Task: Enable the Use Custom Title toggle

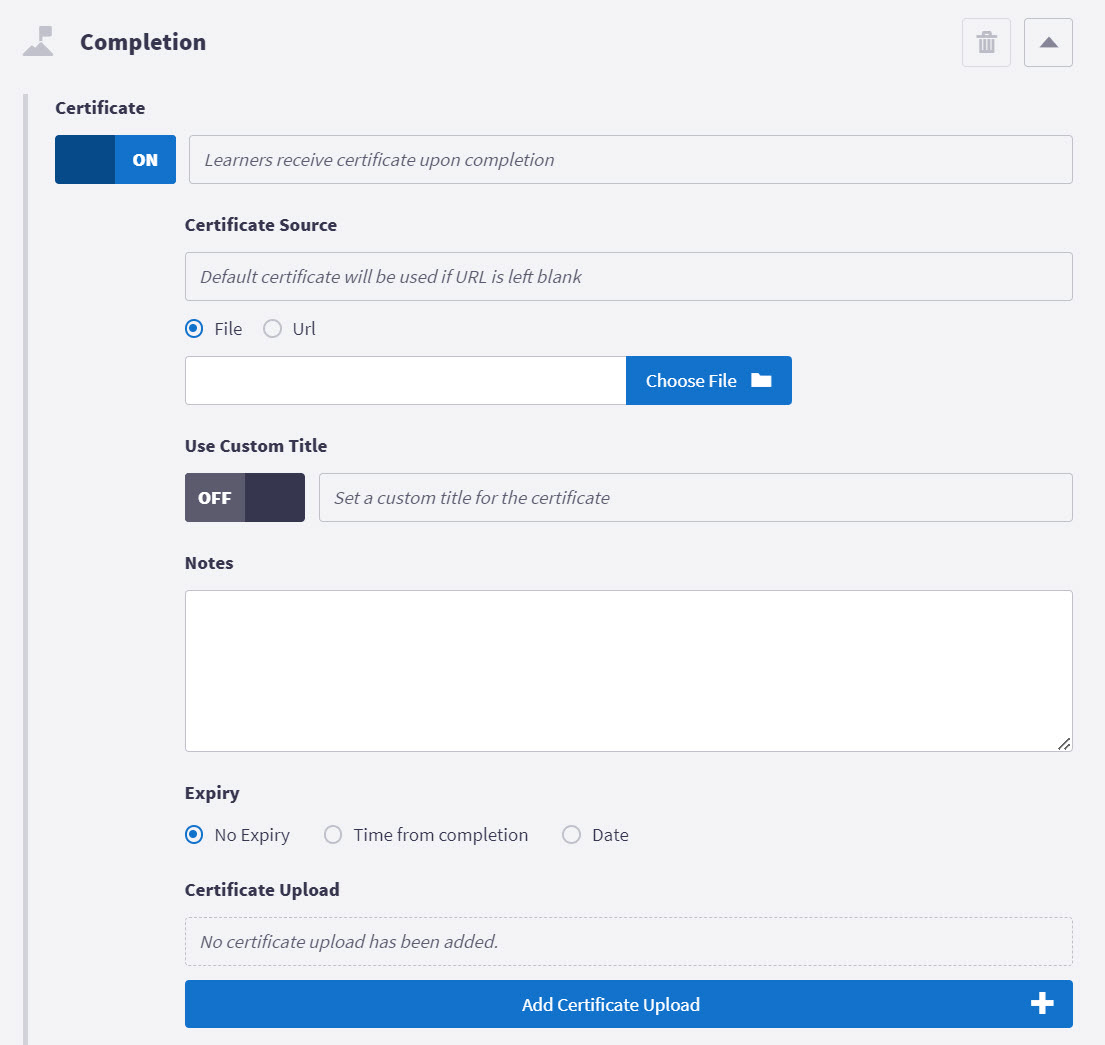Action: click(244, 497)
